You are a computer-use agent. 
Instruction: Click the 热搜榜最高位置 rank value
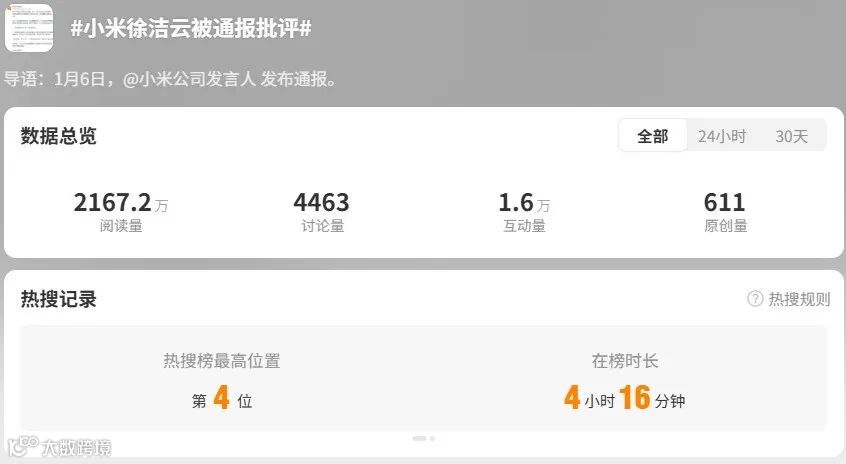(x=222, y=398)
